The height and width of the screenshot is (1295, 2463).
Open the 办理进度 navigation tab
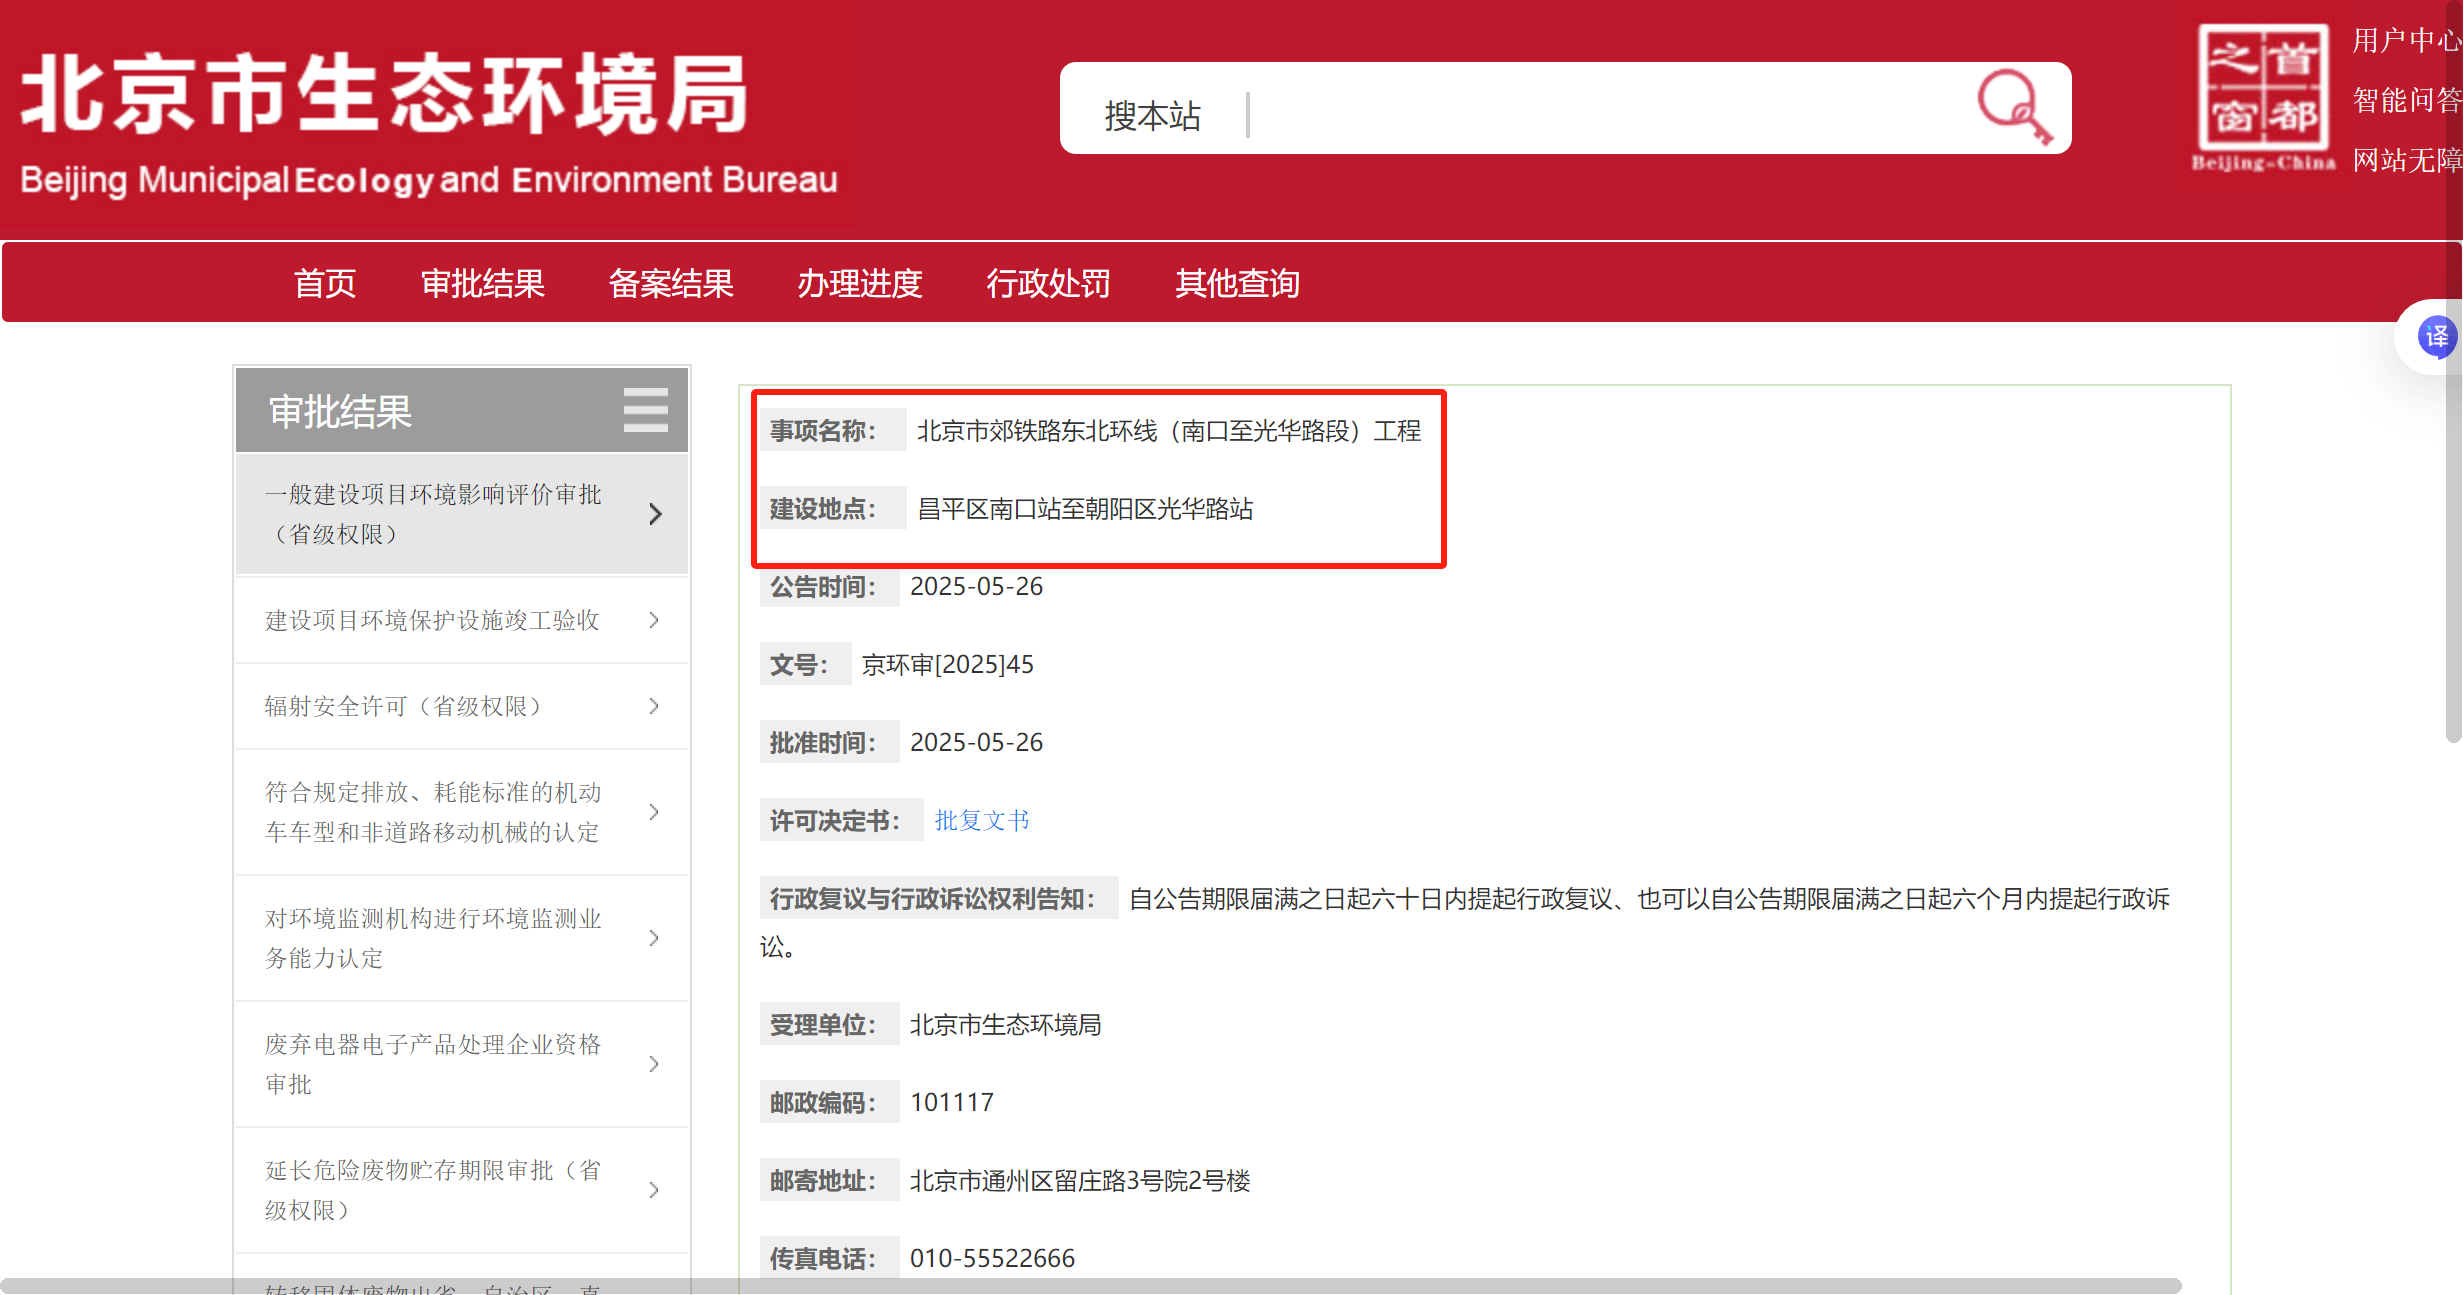point(860,283)
